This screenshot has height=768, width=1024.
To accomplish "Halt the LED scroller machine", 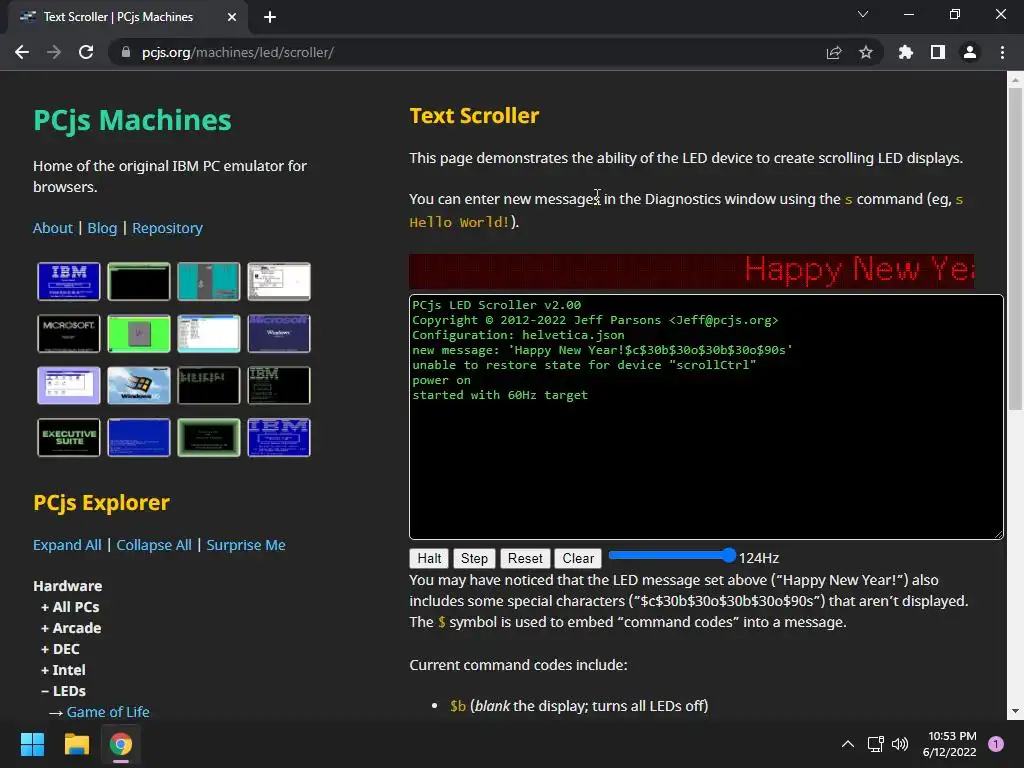I will click(x=429, y=558).
